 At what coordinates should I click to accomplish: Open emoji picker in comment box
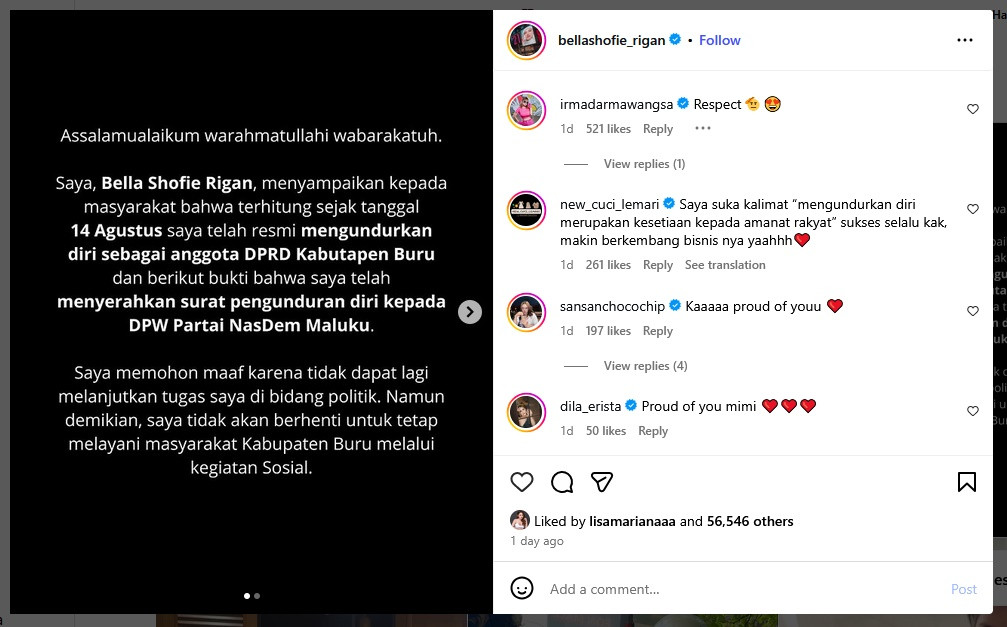(521, 588)
